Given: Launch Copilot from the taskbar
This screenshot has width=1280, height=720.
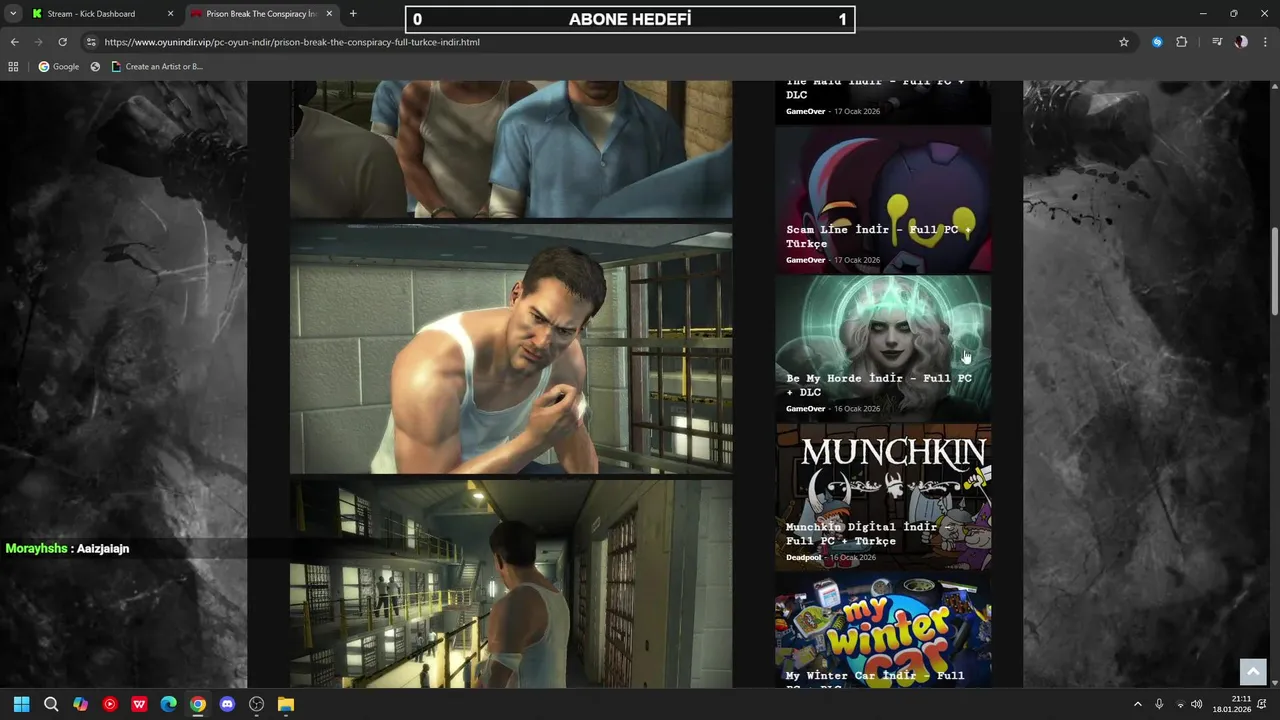Looking at the screenshot, I should [80, 704].
